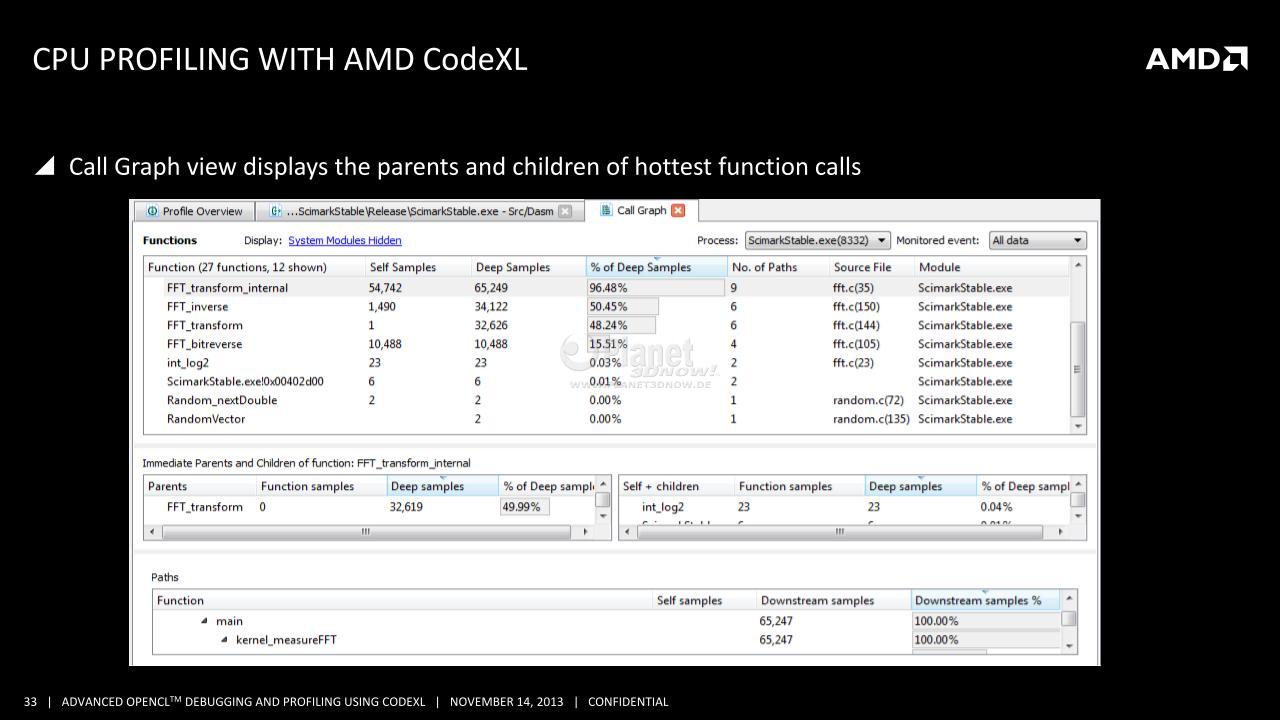Click the Src/Dasm tab icon

(276, 211)
